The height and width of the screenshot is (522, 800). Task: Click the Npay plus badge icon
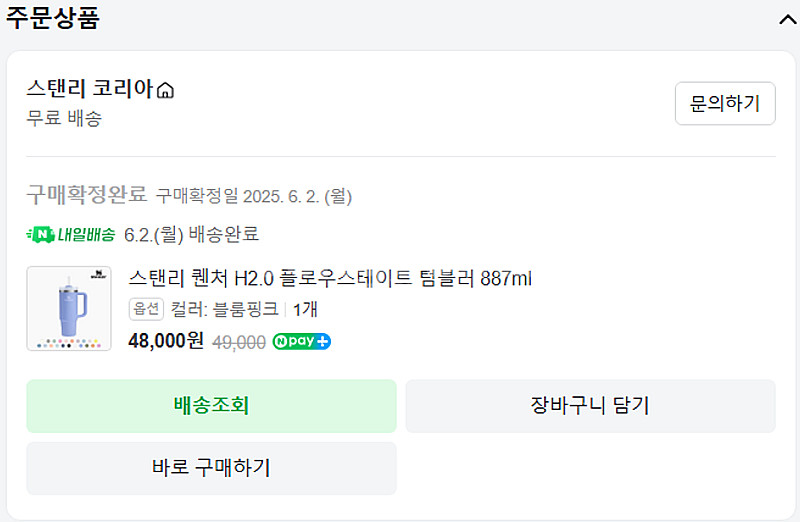301,341
